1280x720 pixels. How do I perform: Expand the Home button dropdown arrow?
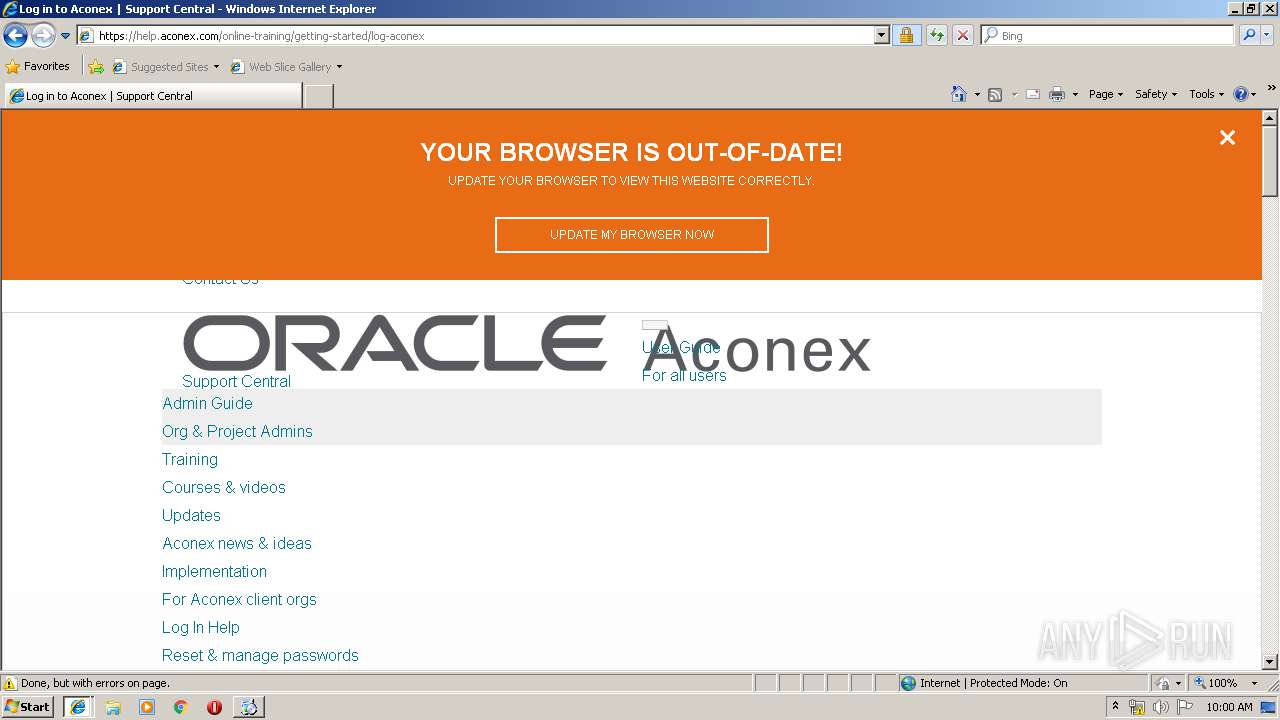coord(977,94)
